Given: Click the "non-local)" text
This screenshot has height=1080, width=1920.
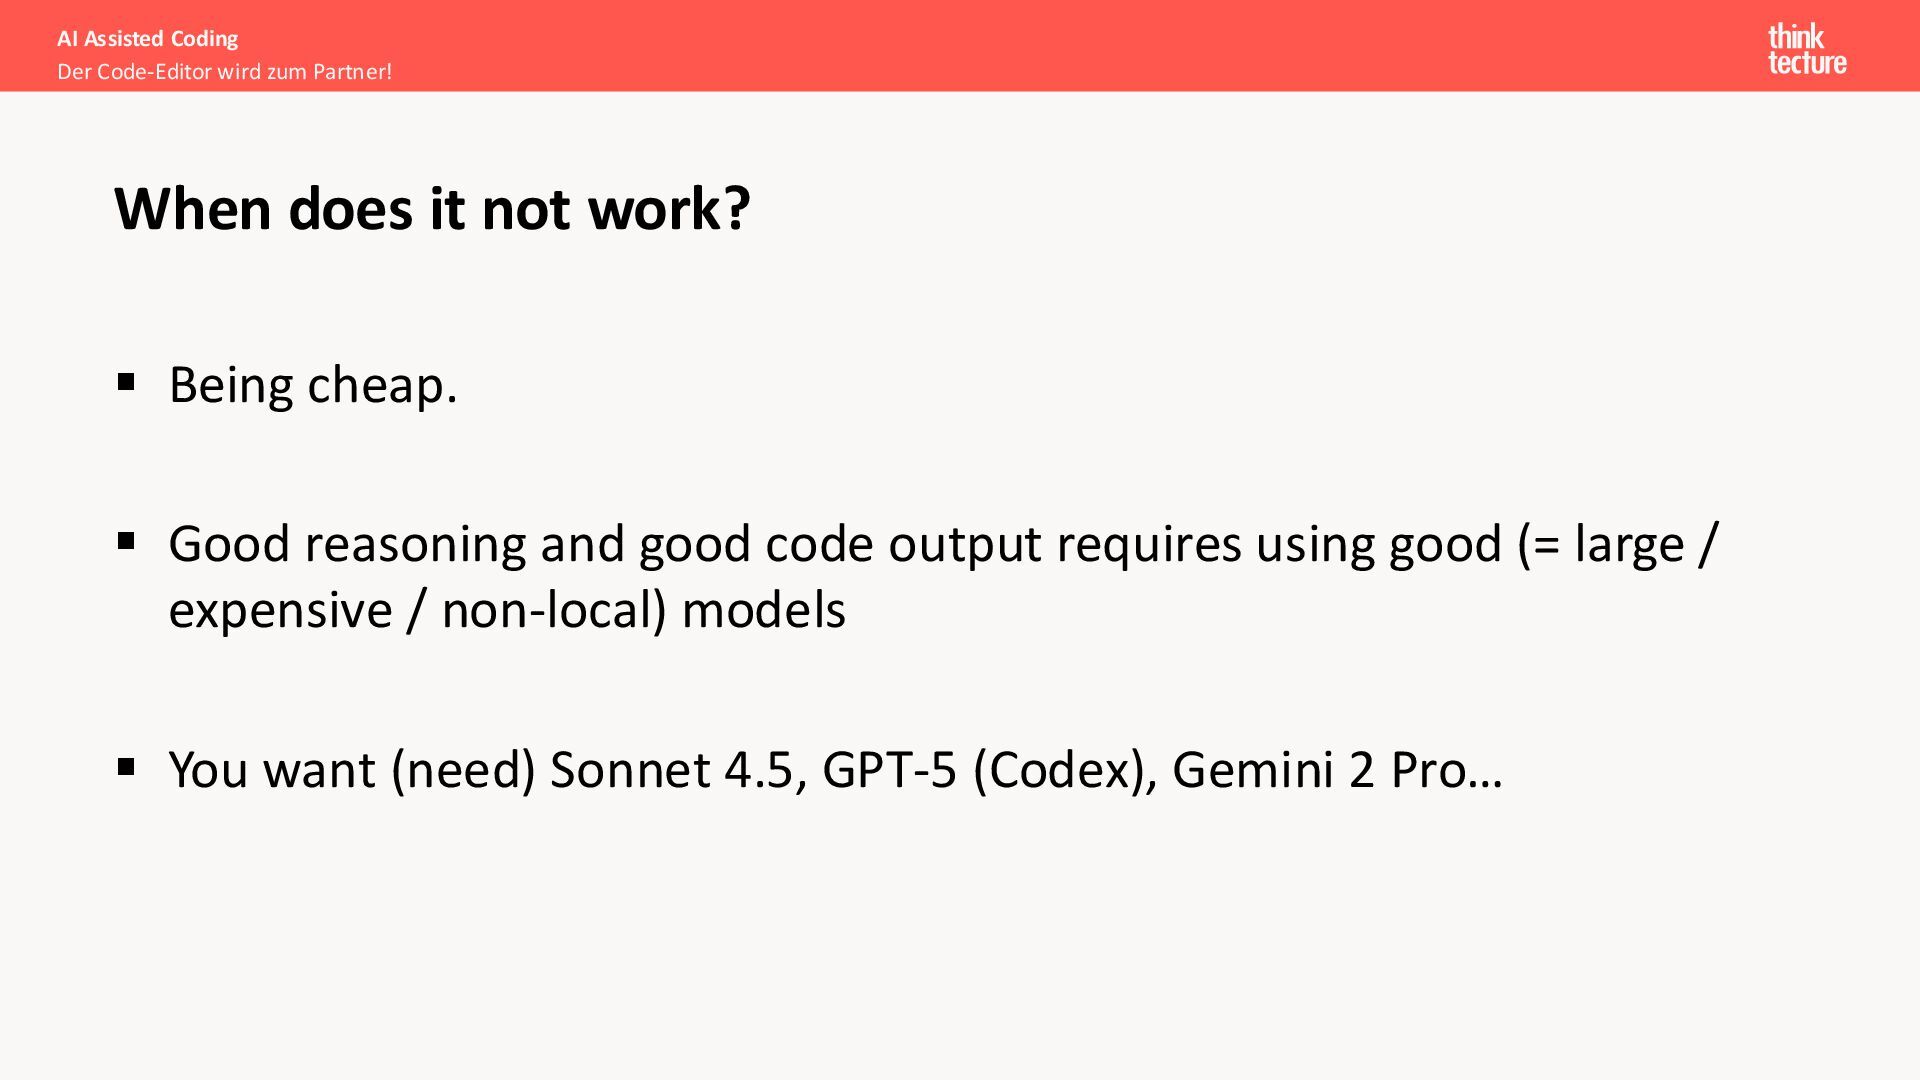Looking at the screenshot, I should [x=554, y=610].
